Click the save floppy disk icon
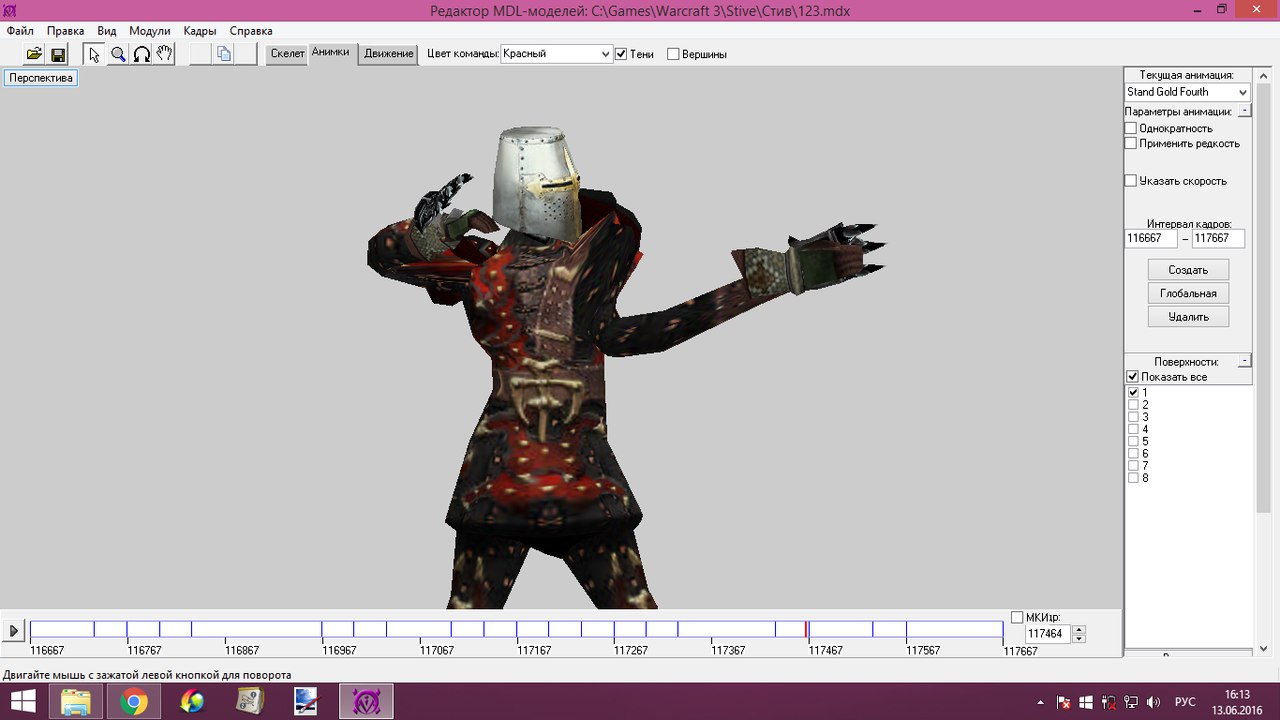The height and width of the screenshot is (720, 1280). pyautogui.click(x=58, y=54)
